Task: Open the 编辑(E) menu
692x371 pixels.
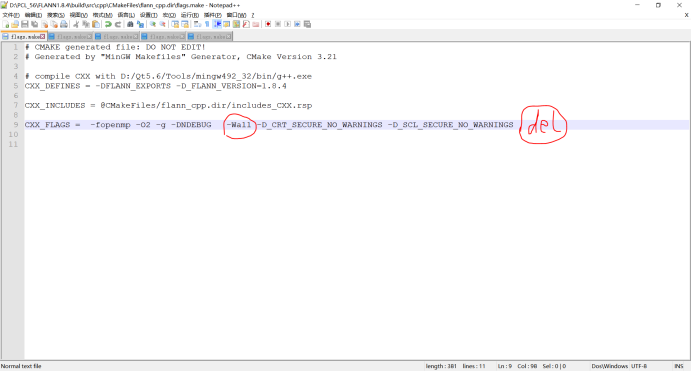Action: tap(33, 15)
